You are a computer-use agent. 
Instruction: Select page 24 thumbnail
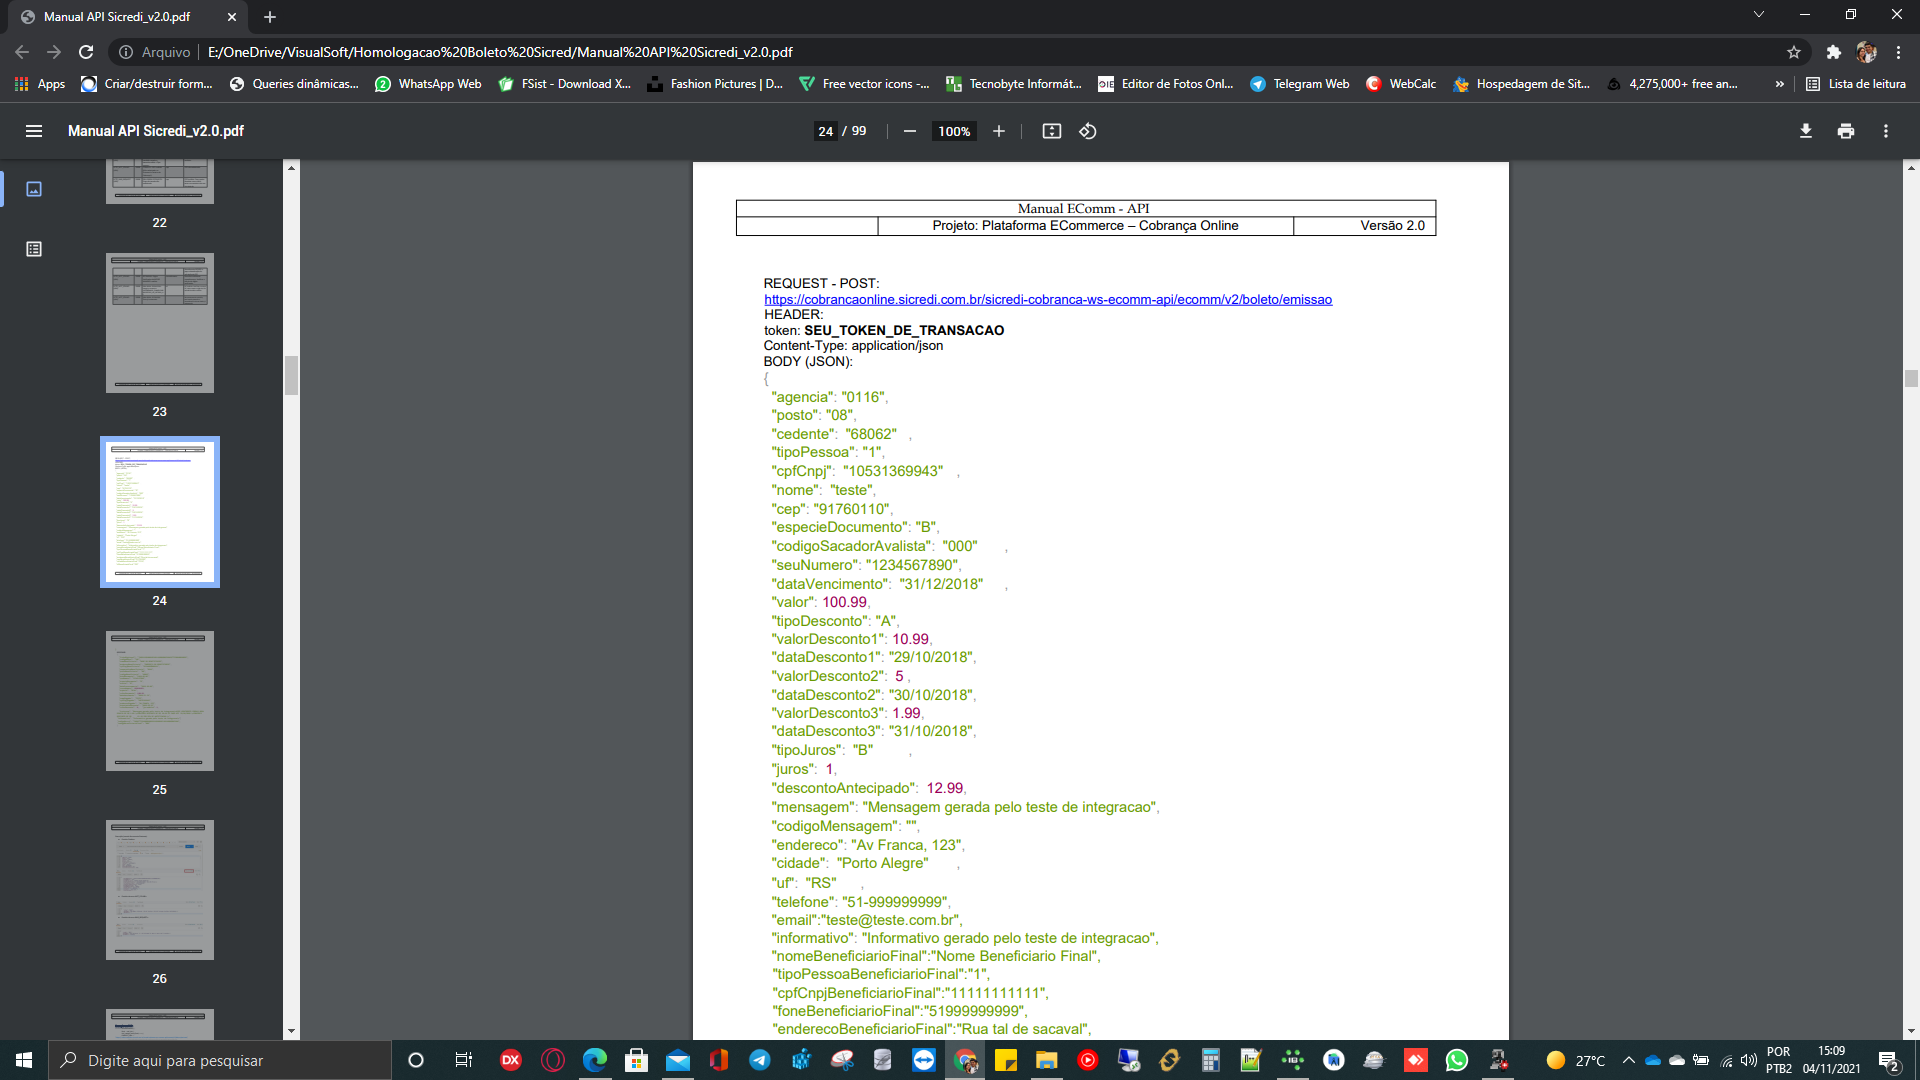160,512
